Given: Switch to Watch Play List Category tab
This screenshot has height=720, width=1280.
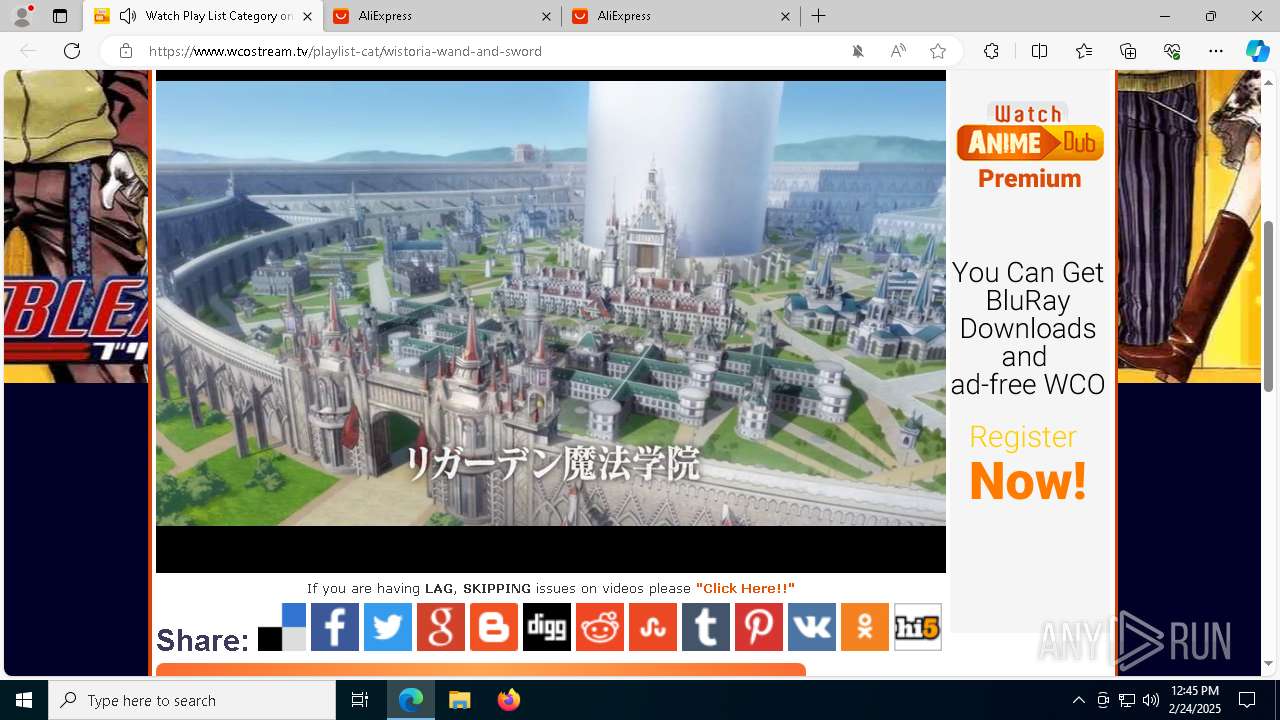Looking at the screenshot, I should click(203, 16).
